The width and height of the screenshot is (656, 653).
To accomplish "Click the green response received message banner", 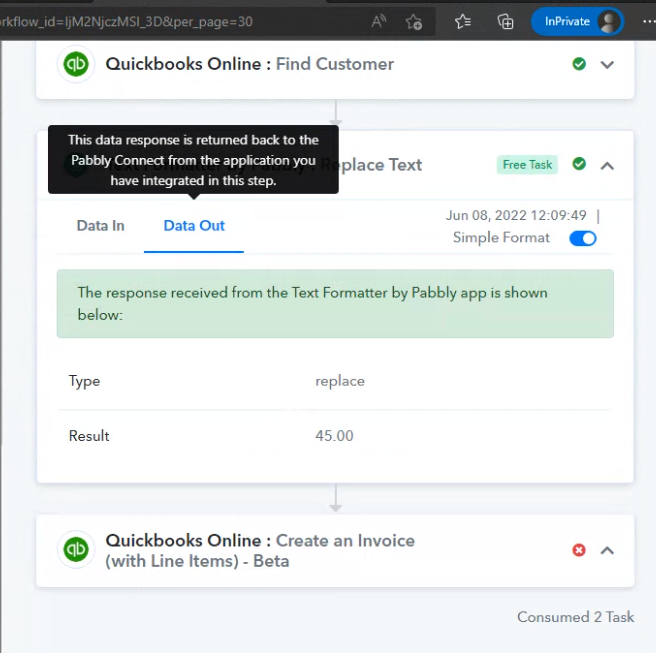I will (x=335, y=304).
